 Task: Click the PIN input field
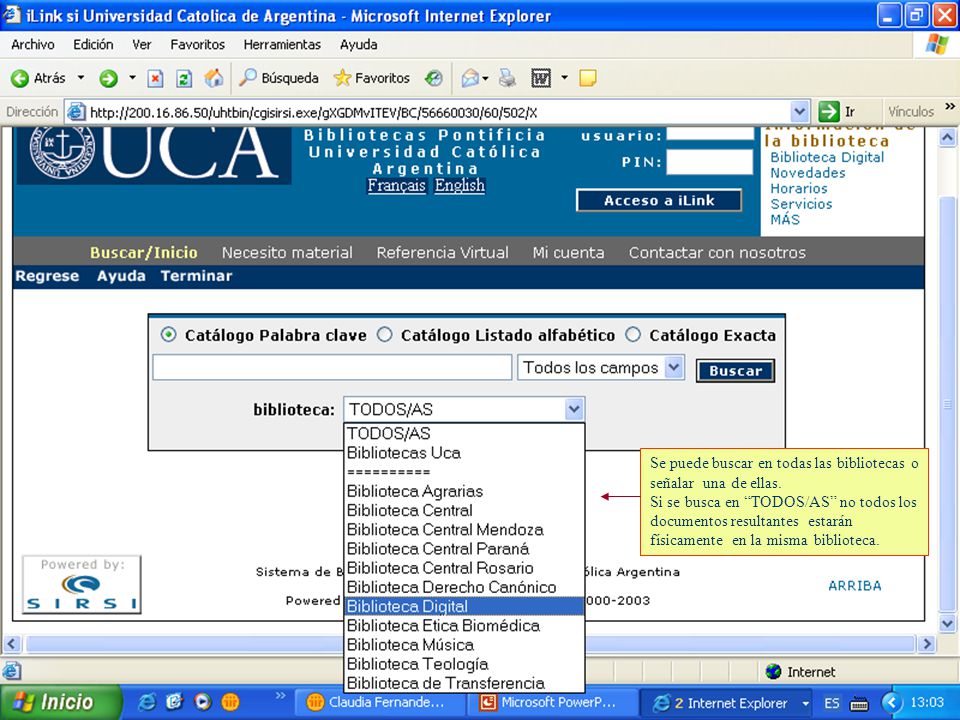pos(710,162)
